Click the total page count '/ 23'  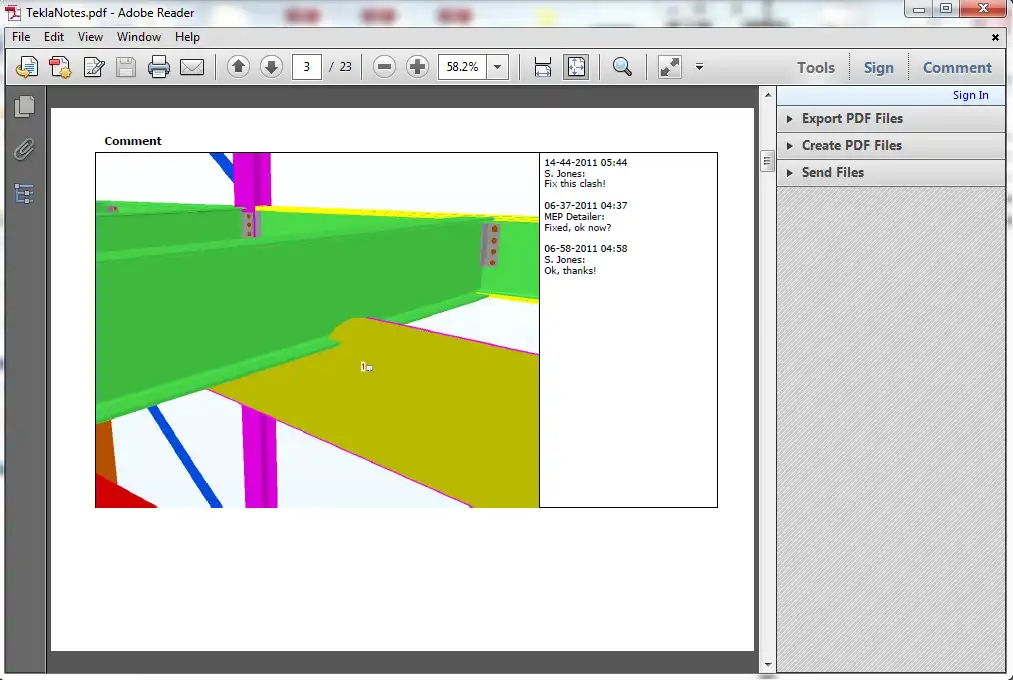pos(340,67)
